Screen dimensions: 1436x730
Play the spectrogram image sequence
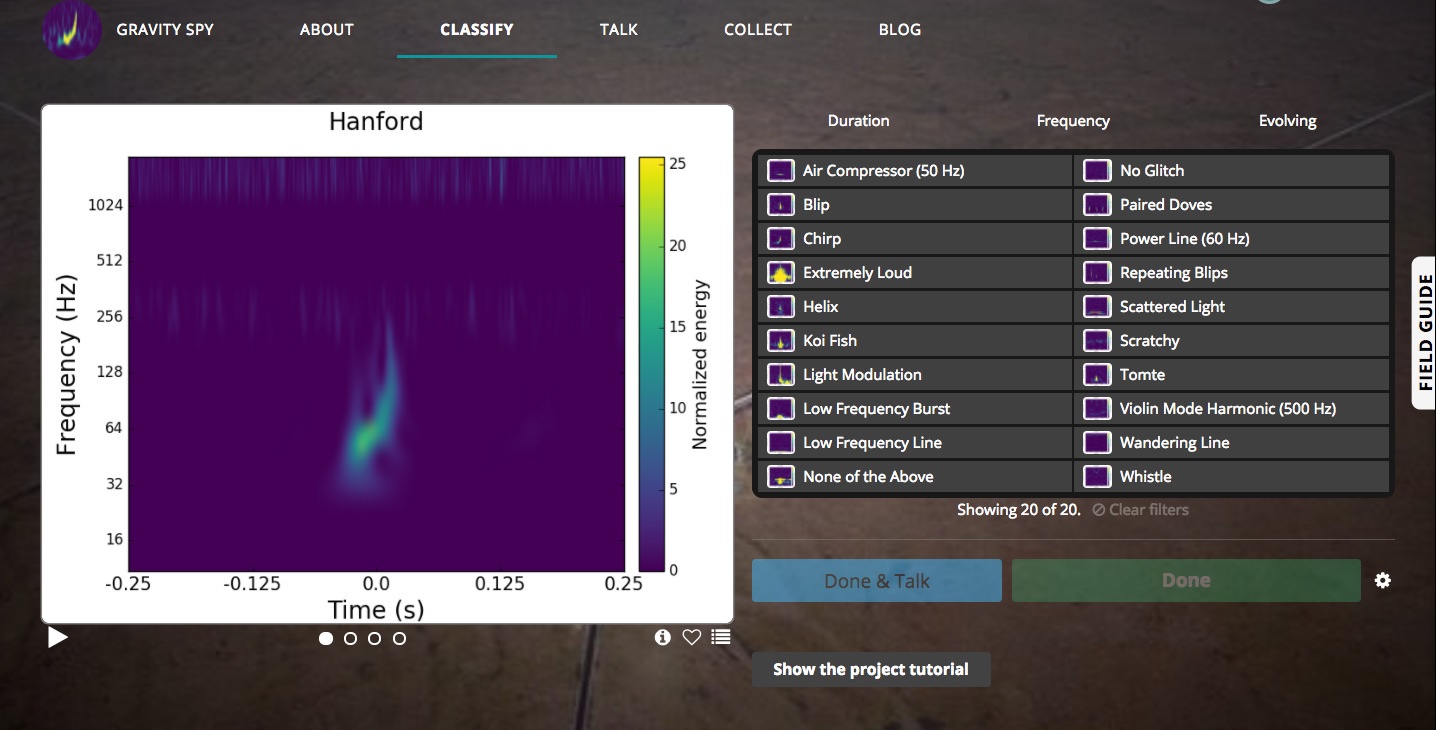tap(58, 637)
